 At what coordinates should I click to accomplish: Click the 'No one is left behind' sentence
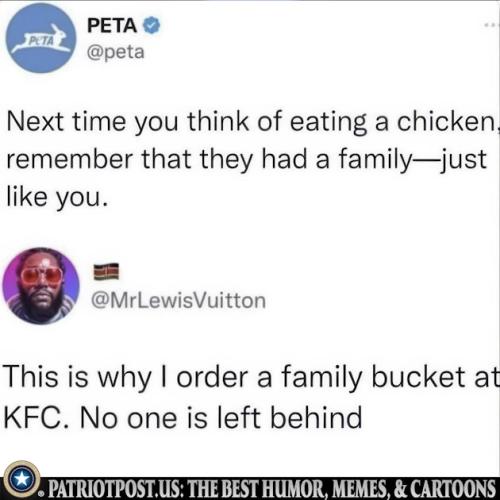(x=221, y=418)
